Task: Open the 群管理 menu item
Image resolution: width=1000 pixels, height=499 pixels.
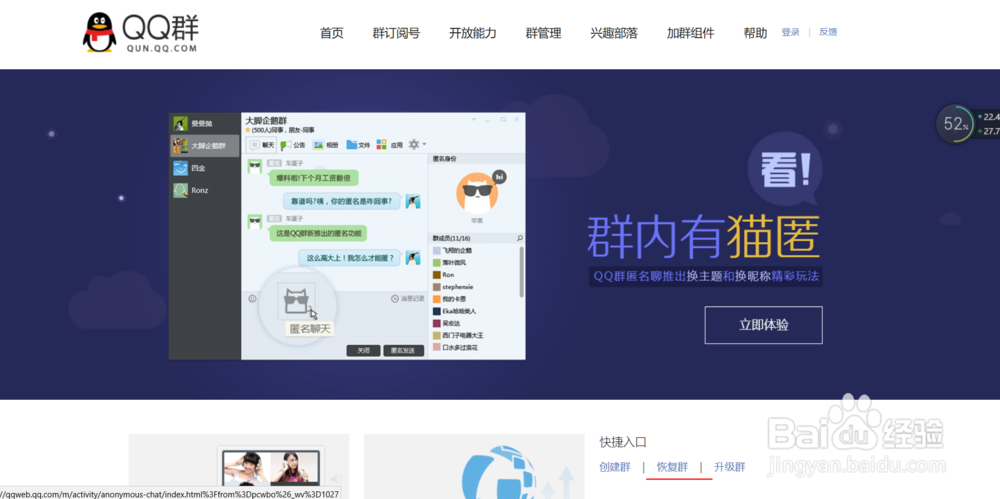Action: (x=543, y=33)
